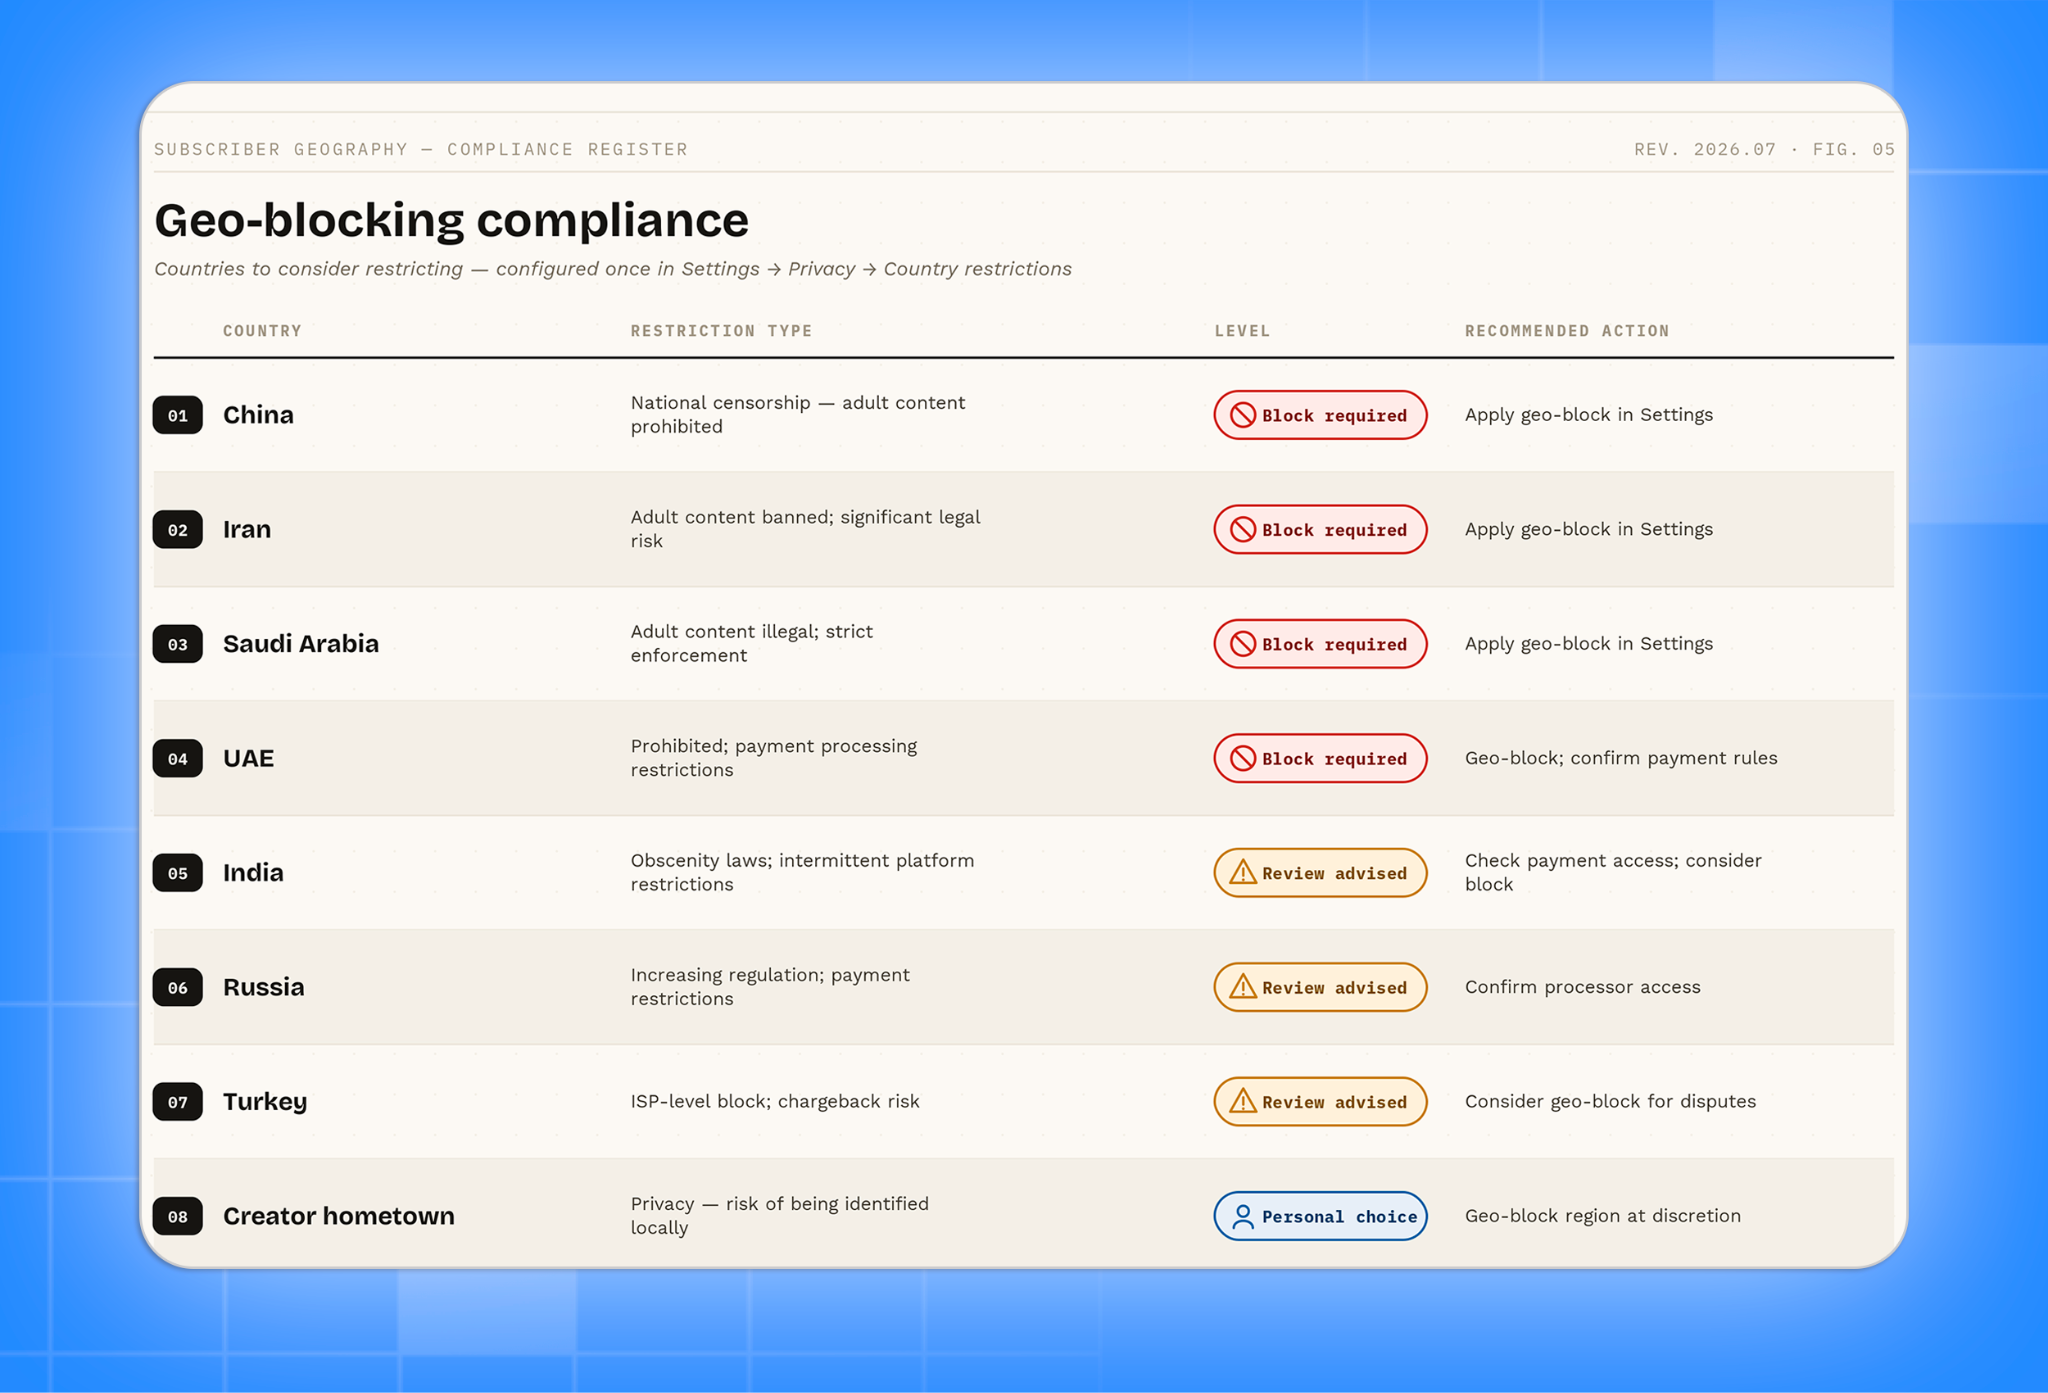This screenshot has width=2048, height=1393.
Task: Click the block icon in Saudi Arabia's badge
Action: pos(1242,644)
